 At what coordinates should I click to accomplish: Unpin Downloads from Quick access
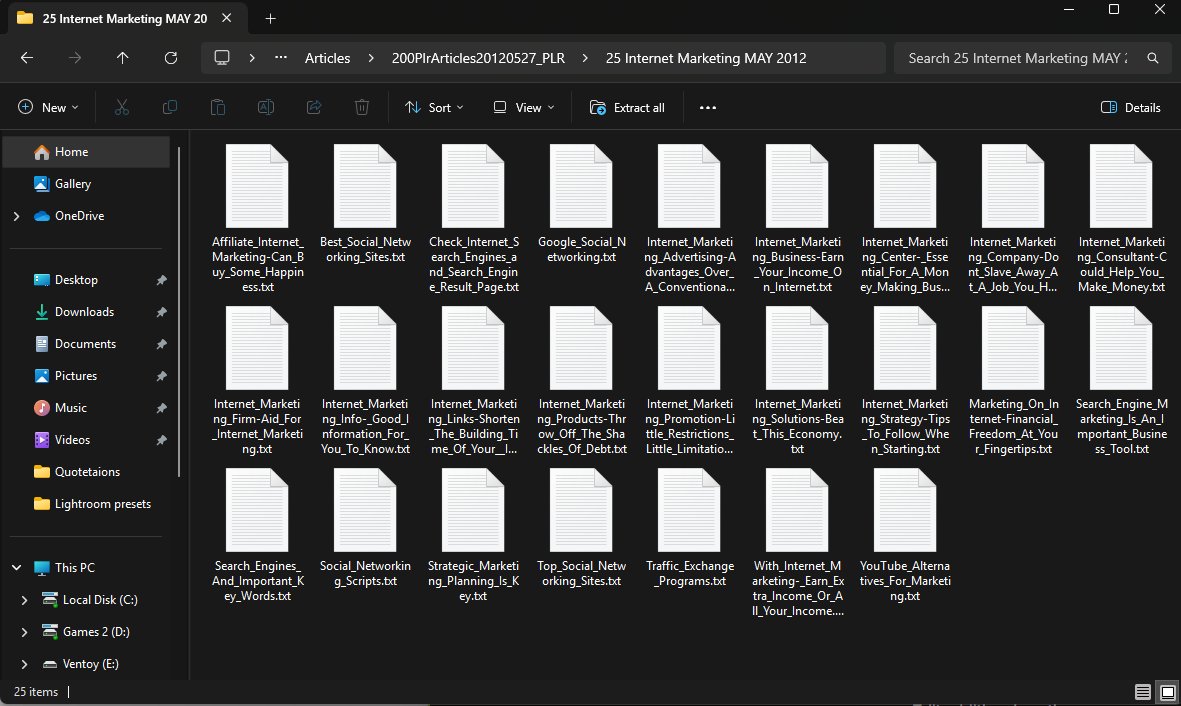pyautogui.click(x=161, y=312)
